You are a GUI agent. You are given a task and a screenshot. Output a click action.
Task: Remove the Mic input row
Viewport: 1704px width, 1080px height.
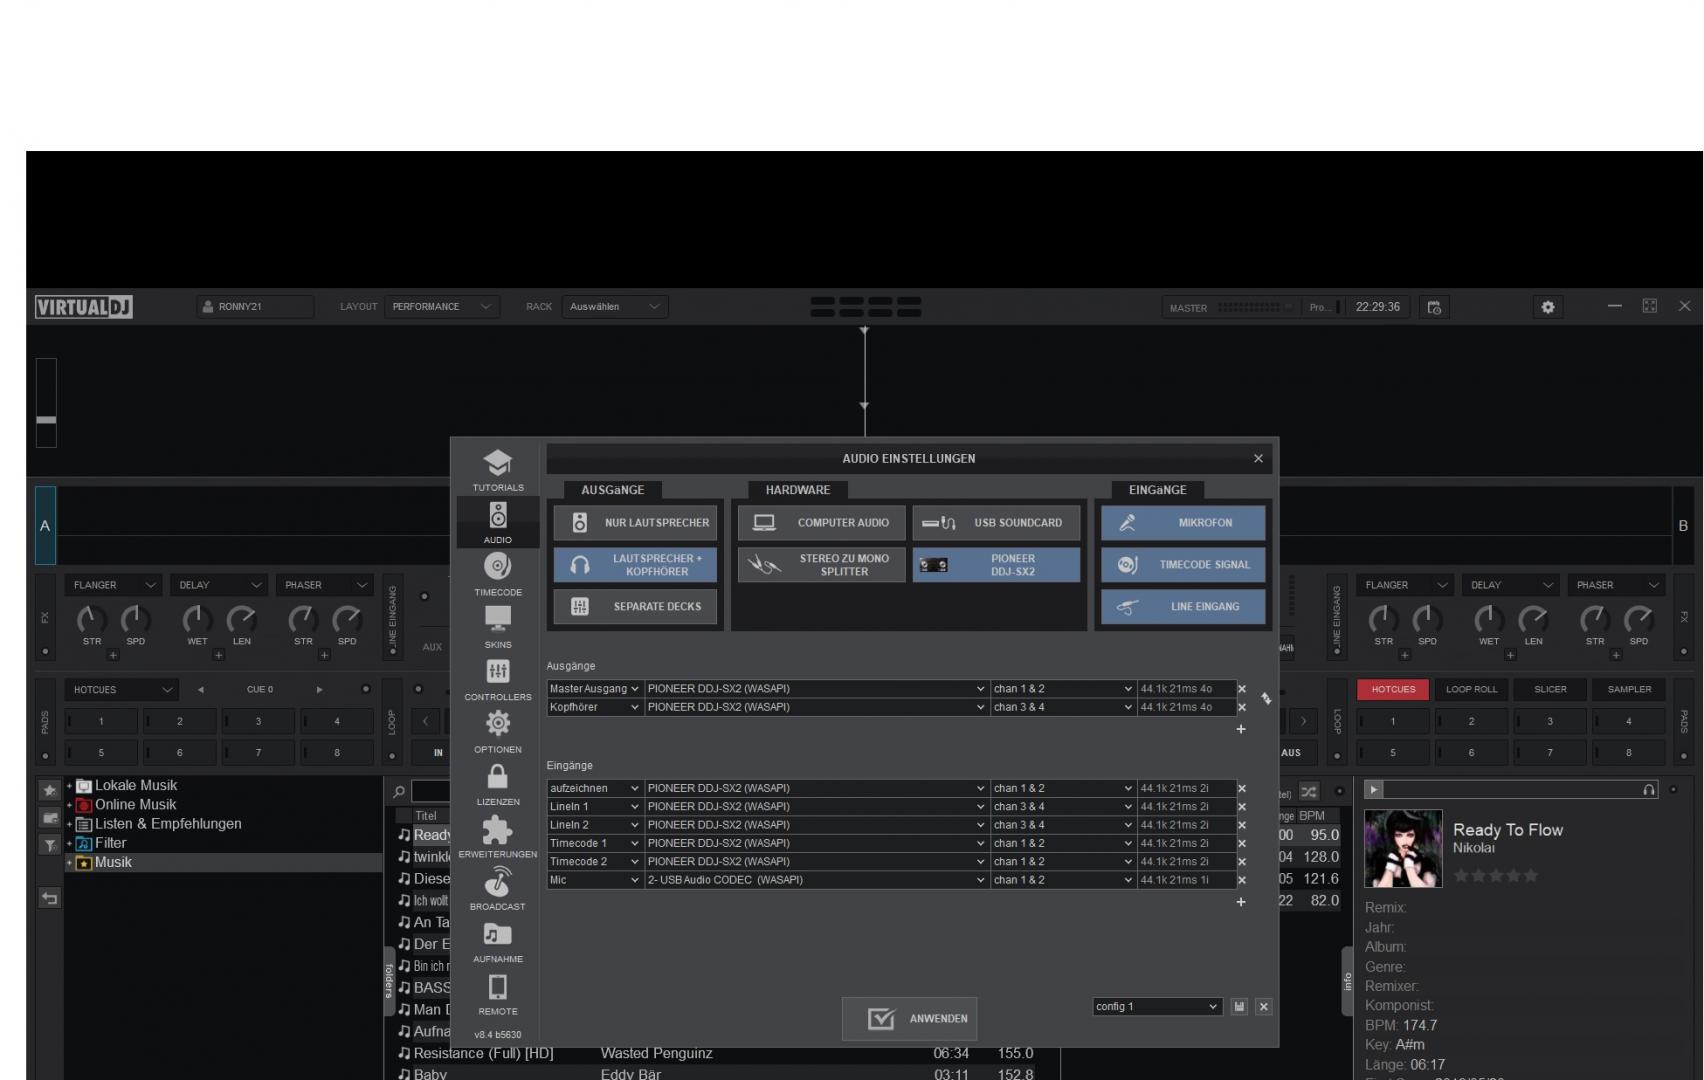click(x=1242, y=880)
